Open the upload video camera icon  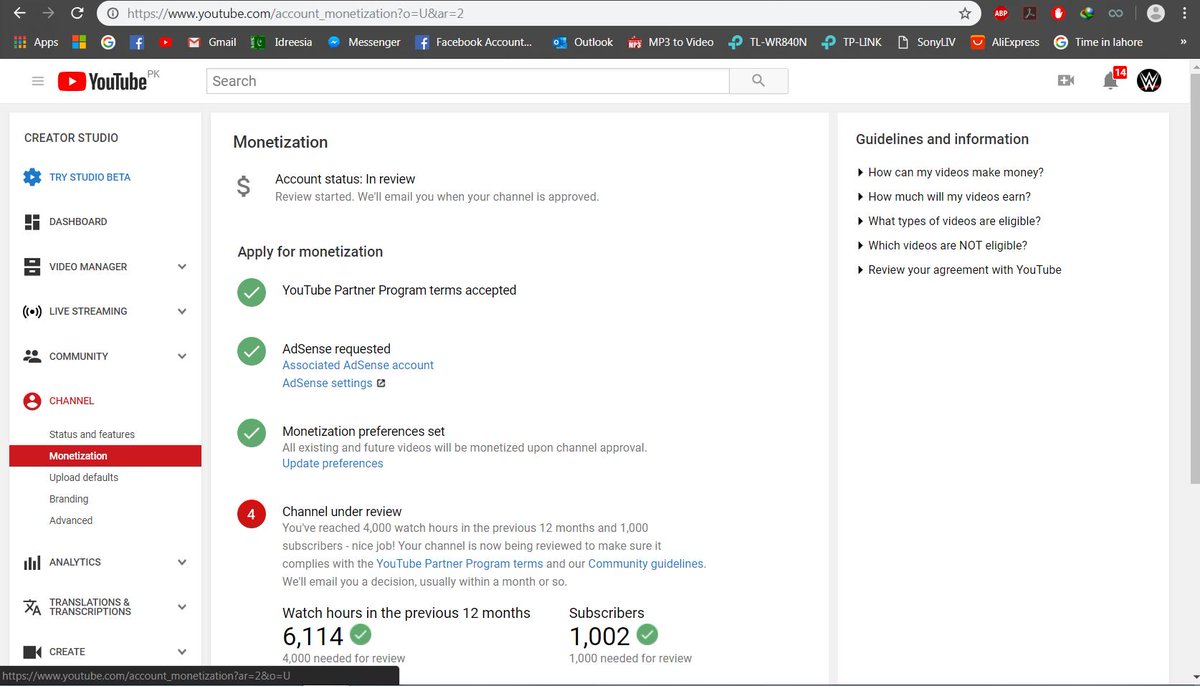tap(1066, 81)
